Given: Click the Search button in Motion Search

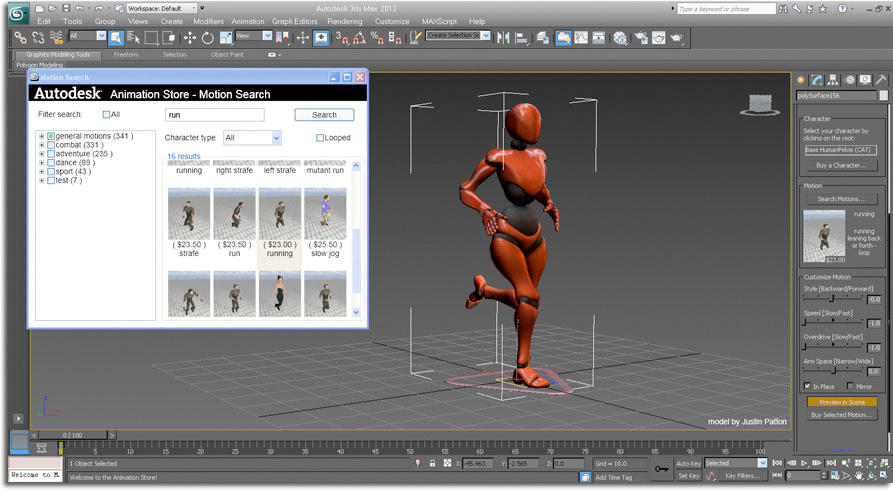Looking at the screenshot, I should [324, 115].
